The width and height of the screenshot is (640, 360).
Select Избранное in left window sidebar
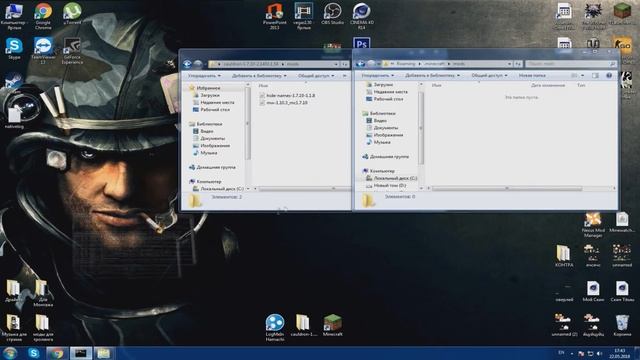click(208, 88)
